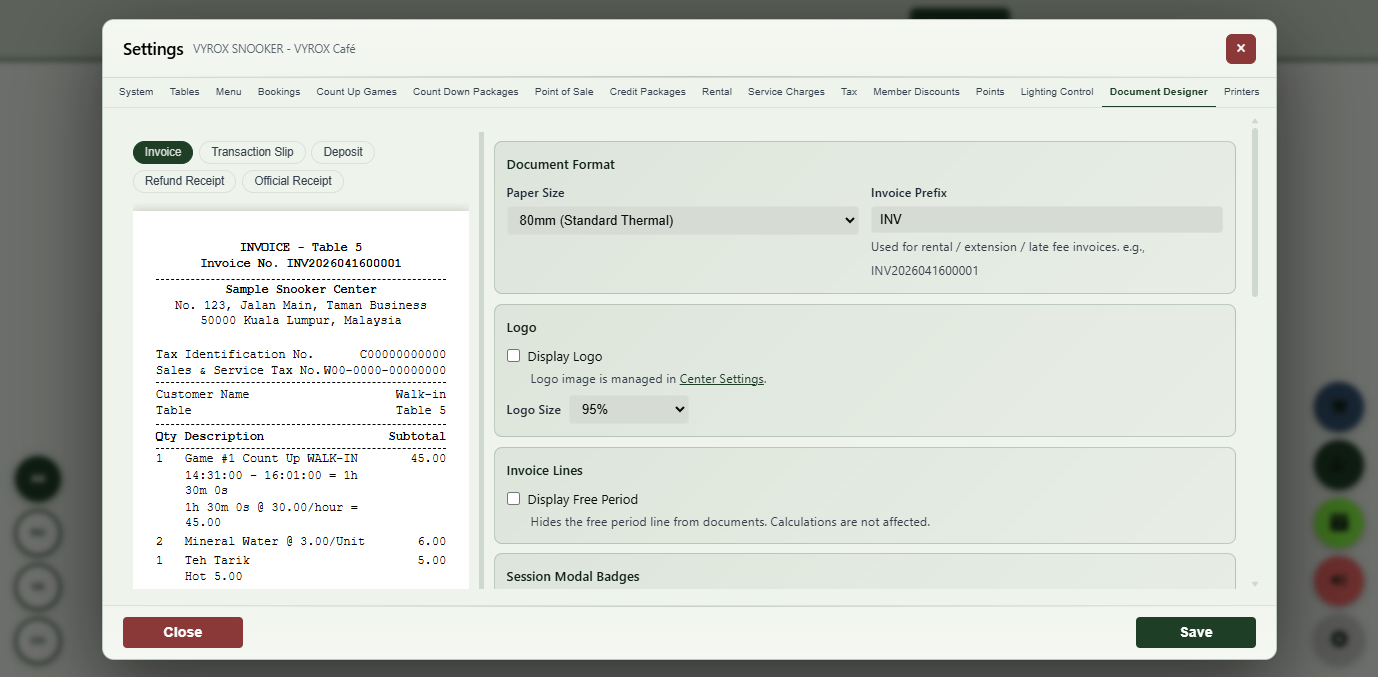Click the "VYROX SNOOKER - VYROX Café" subtitle
1378x677 pixels.
[274, 49]
